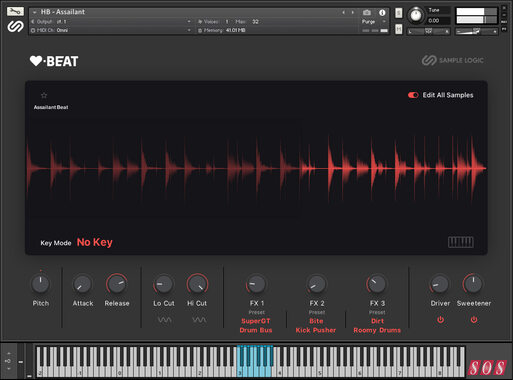Image resolution: width=513 pixels, height=380 pixels.
Task: Open FX 1 preset SuperGT selector
Action: click(x=256, y=321)
